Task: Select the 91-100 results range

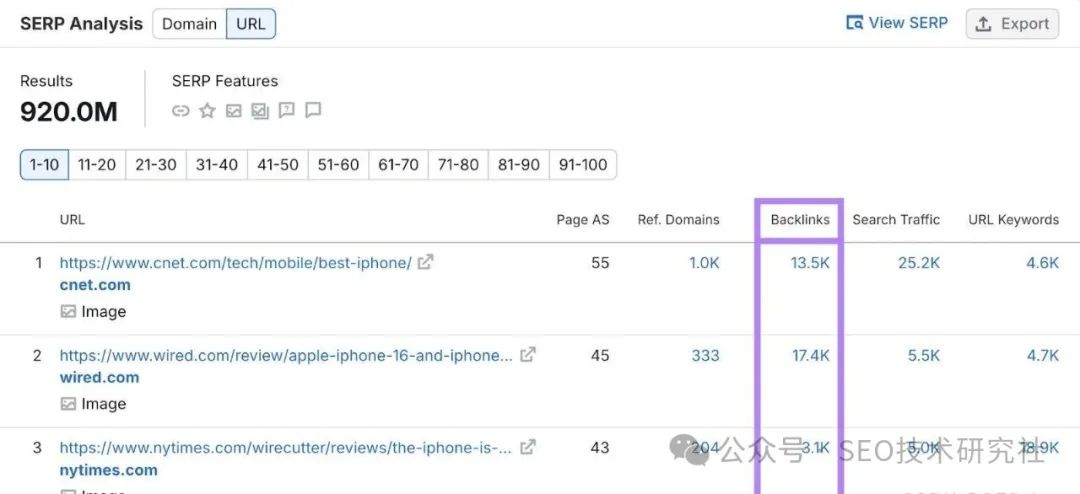Action: pos(582,165)
